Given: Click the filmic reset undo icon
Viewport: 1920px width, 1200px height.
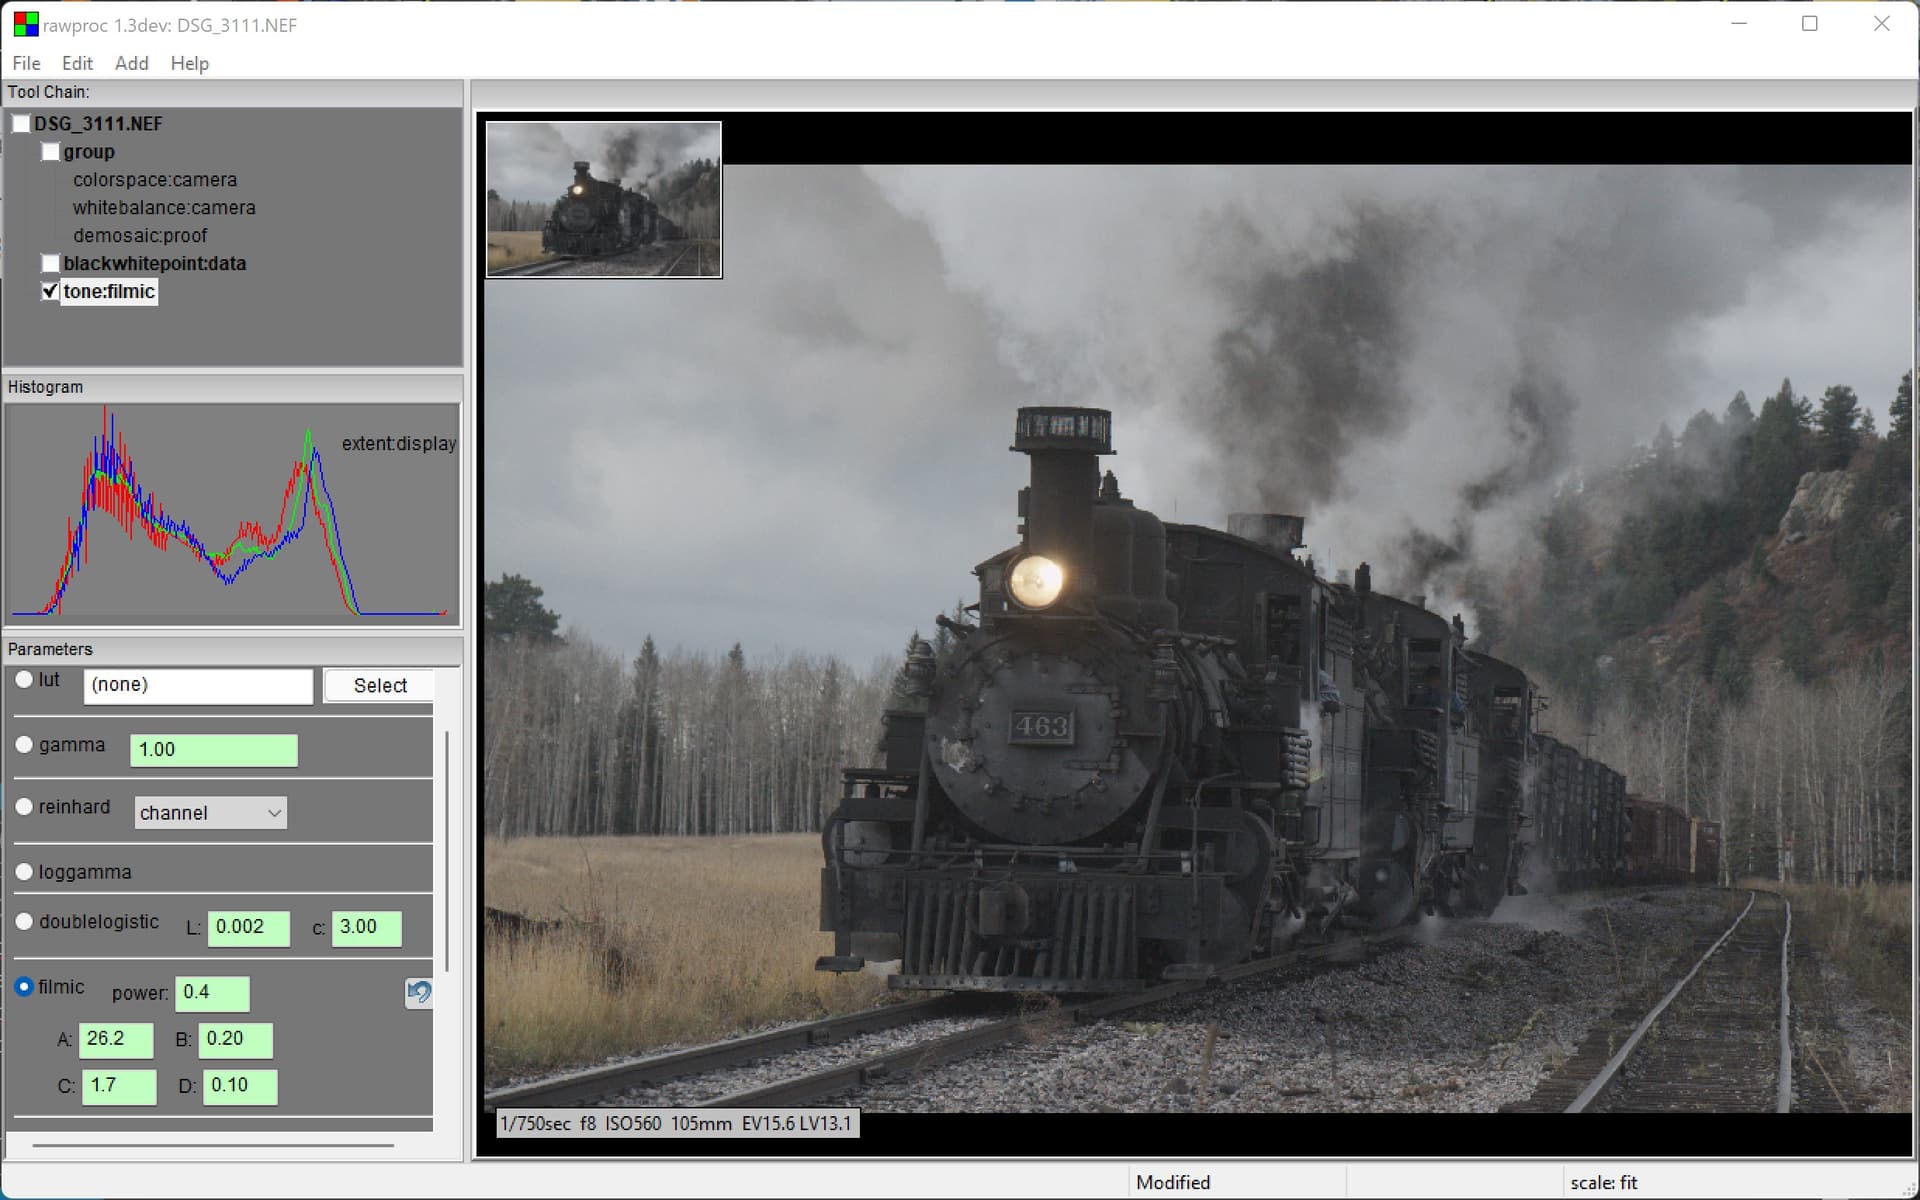Looking at the screenshot, I should [x=419, y=992].
